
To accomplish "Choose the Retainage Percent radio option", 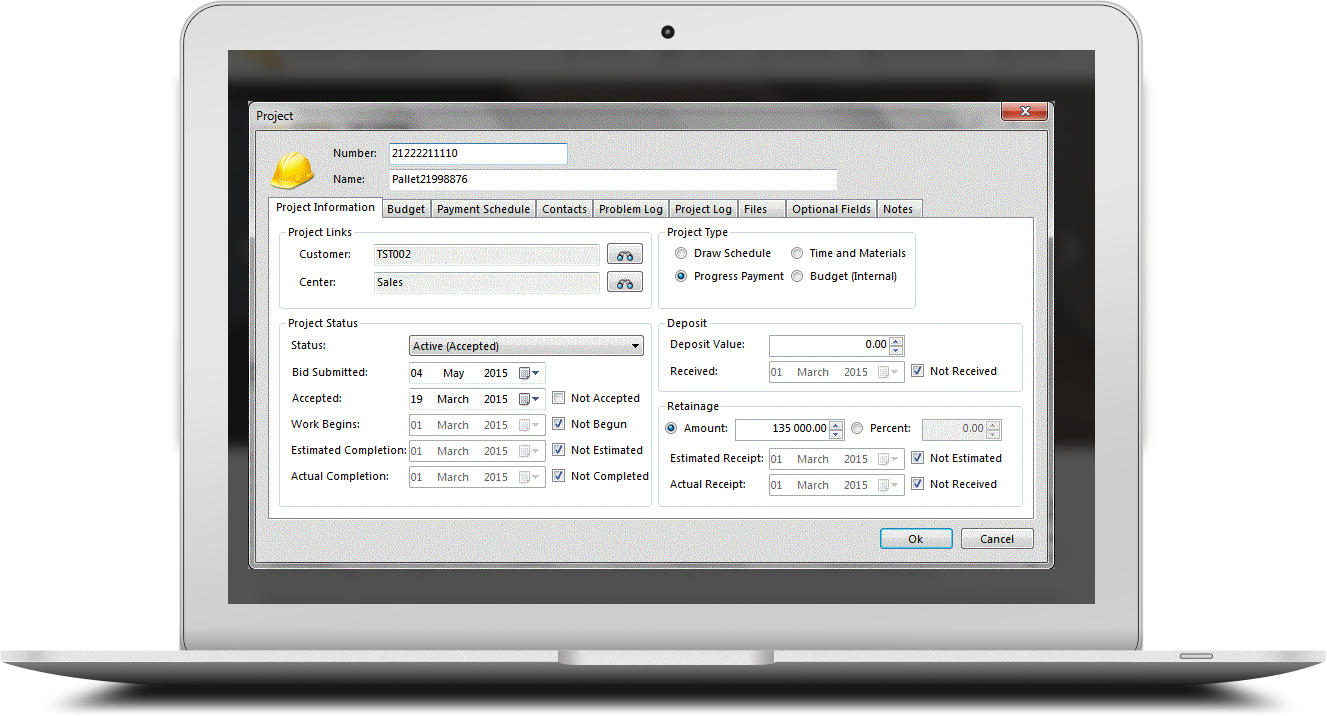I will (856, 428).
